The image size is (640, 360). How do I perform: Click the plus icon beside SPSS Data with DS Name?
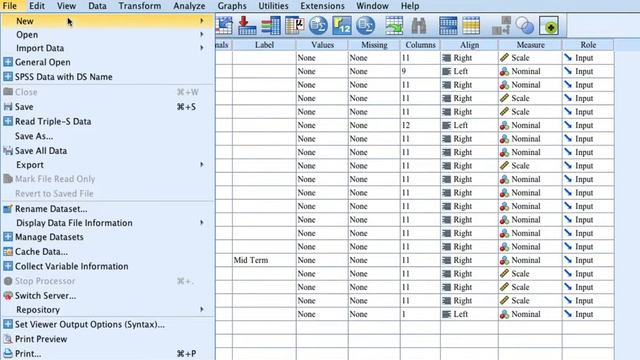click(8, 76)
